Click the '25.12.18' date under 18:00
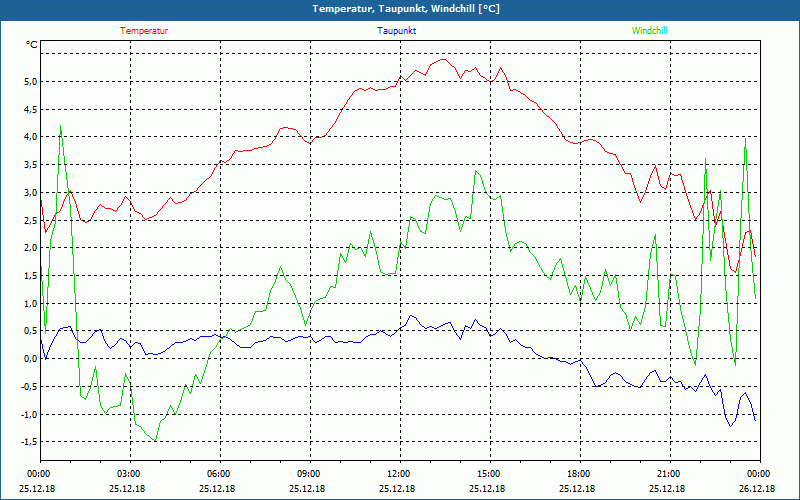The image size is (800, 500). point(577,489)
